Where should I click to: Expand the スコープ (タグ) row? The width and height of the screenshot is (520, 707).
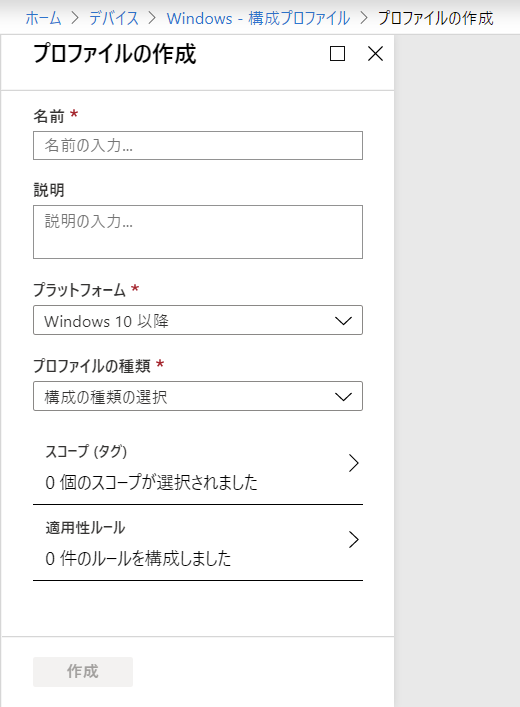[198, 467]
